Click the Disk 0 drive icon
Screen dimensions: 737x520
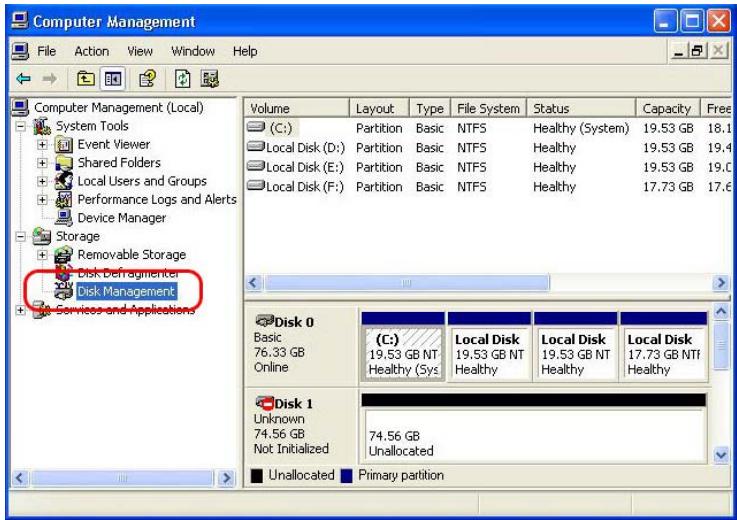click(x=267, y=322)
